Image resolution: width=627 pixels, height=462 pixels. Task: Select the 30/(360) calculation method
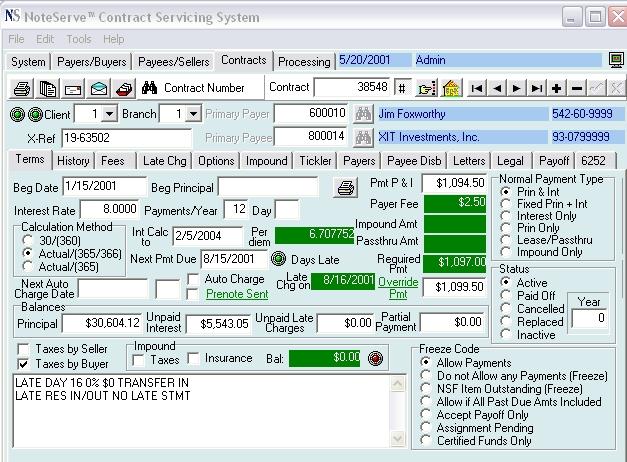click(x=28, y=240)
